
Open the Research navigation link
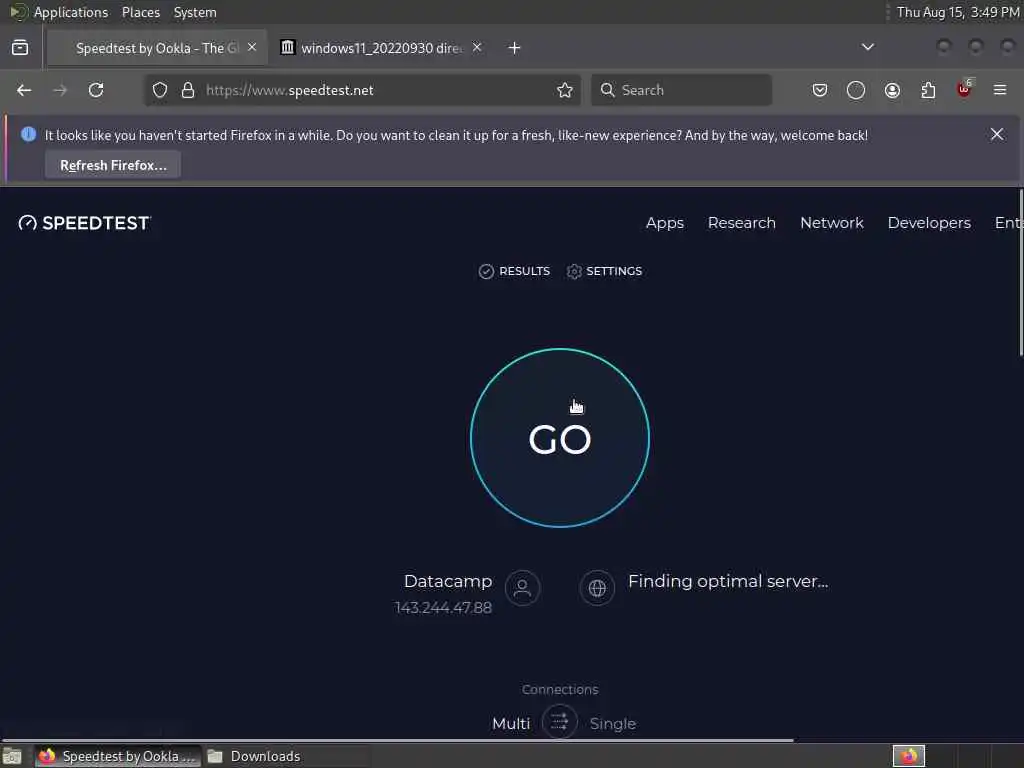click(x=742, y=223)
